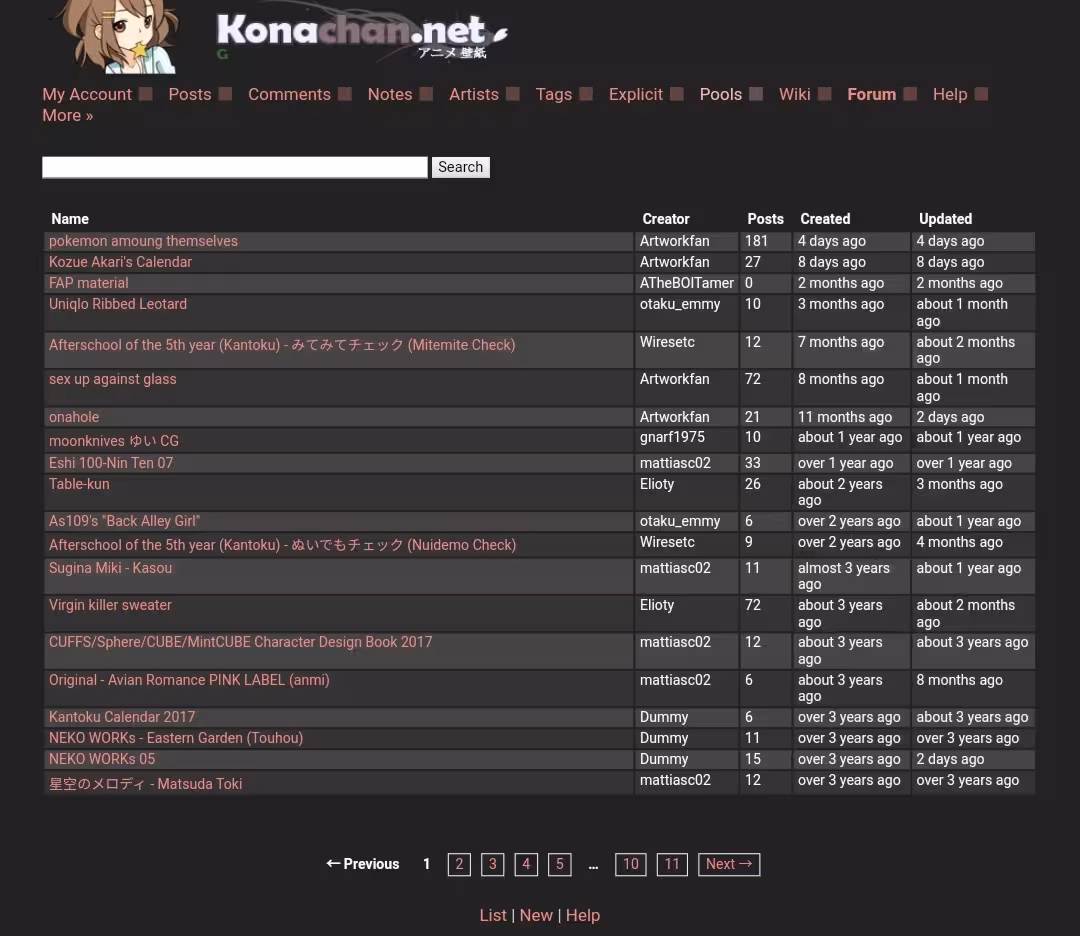Click the Posts column header
1080x936 pixels.
pyautogui.click(x=765, y=219)
